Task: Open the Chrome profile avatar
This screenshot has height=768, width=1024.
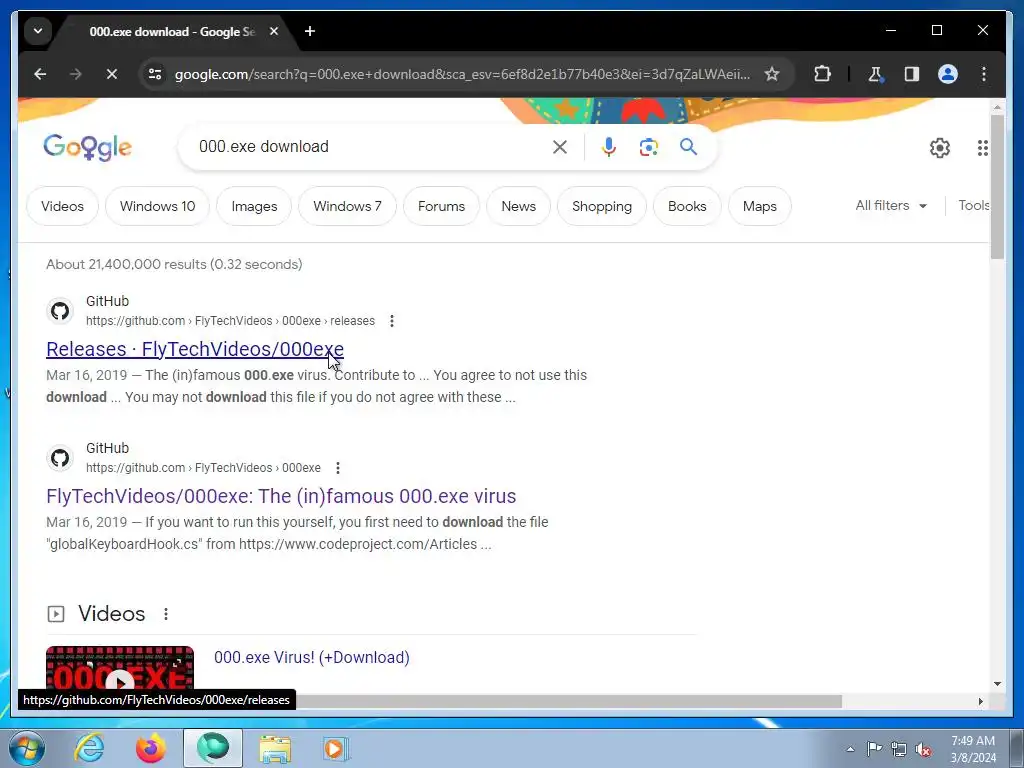Action: [948, 74]
